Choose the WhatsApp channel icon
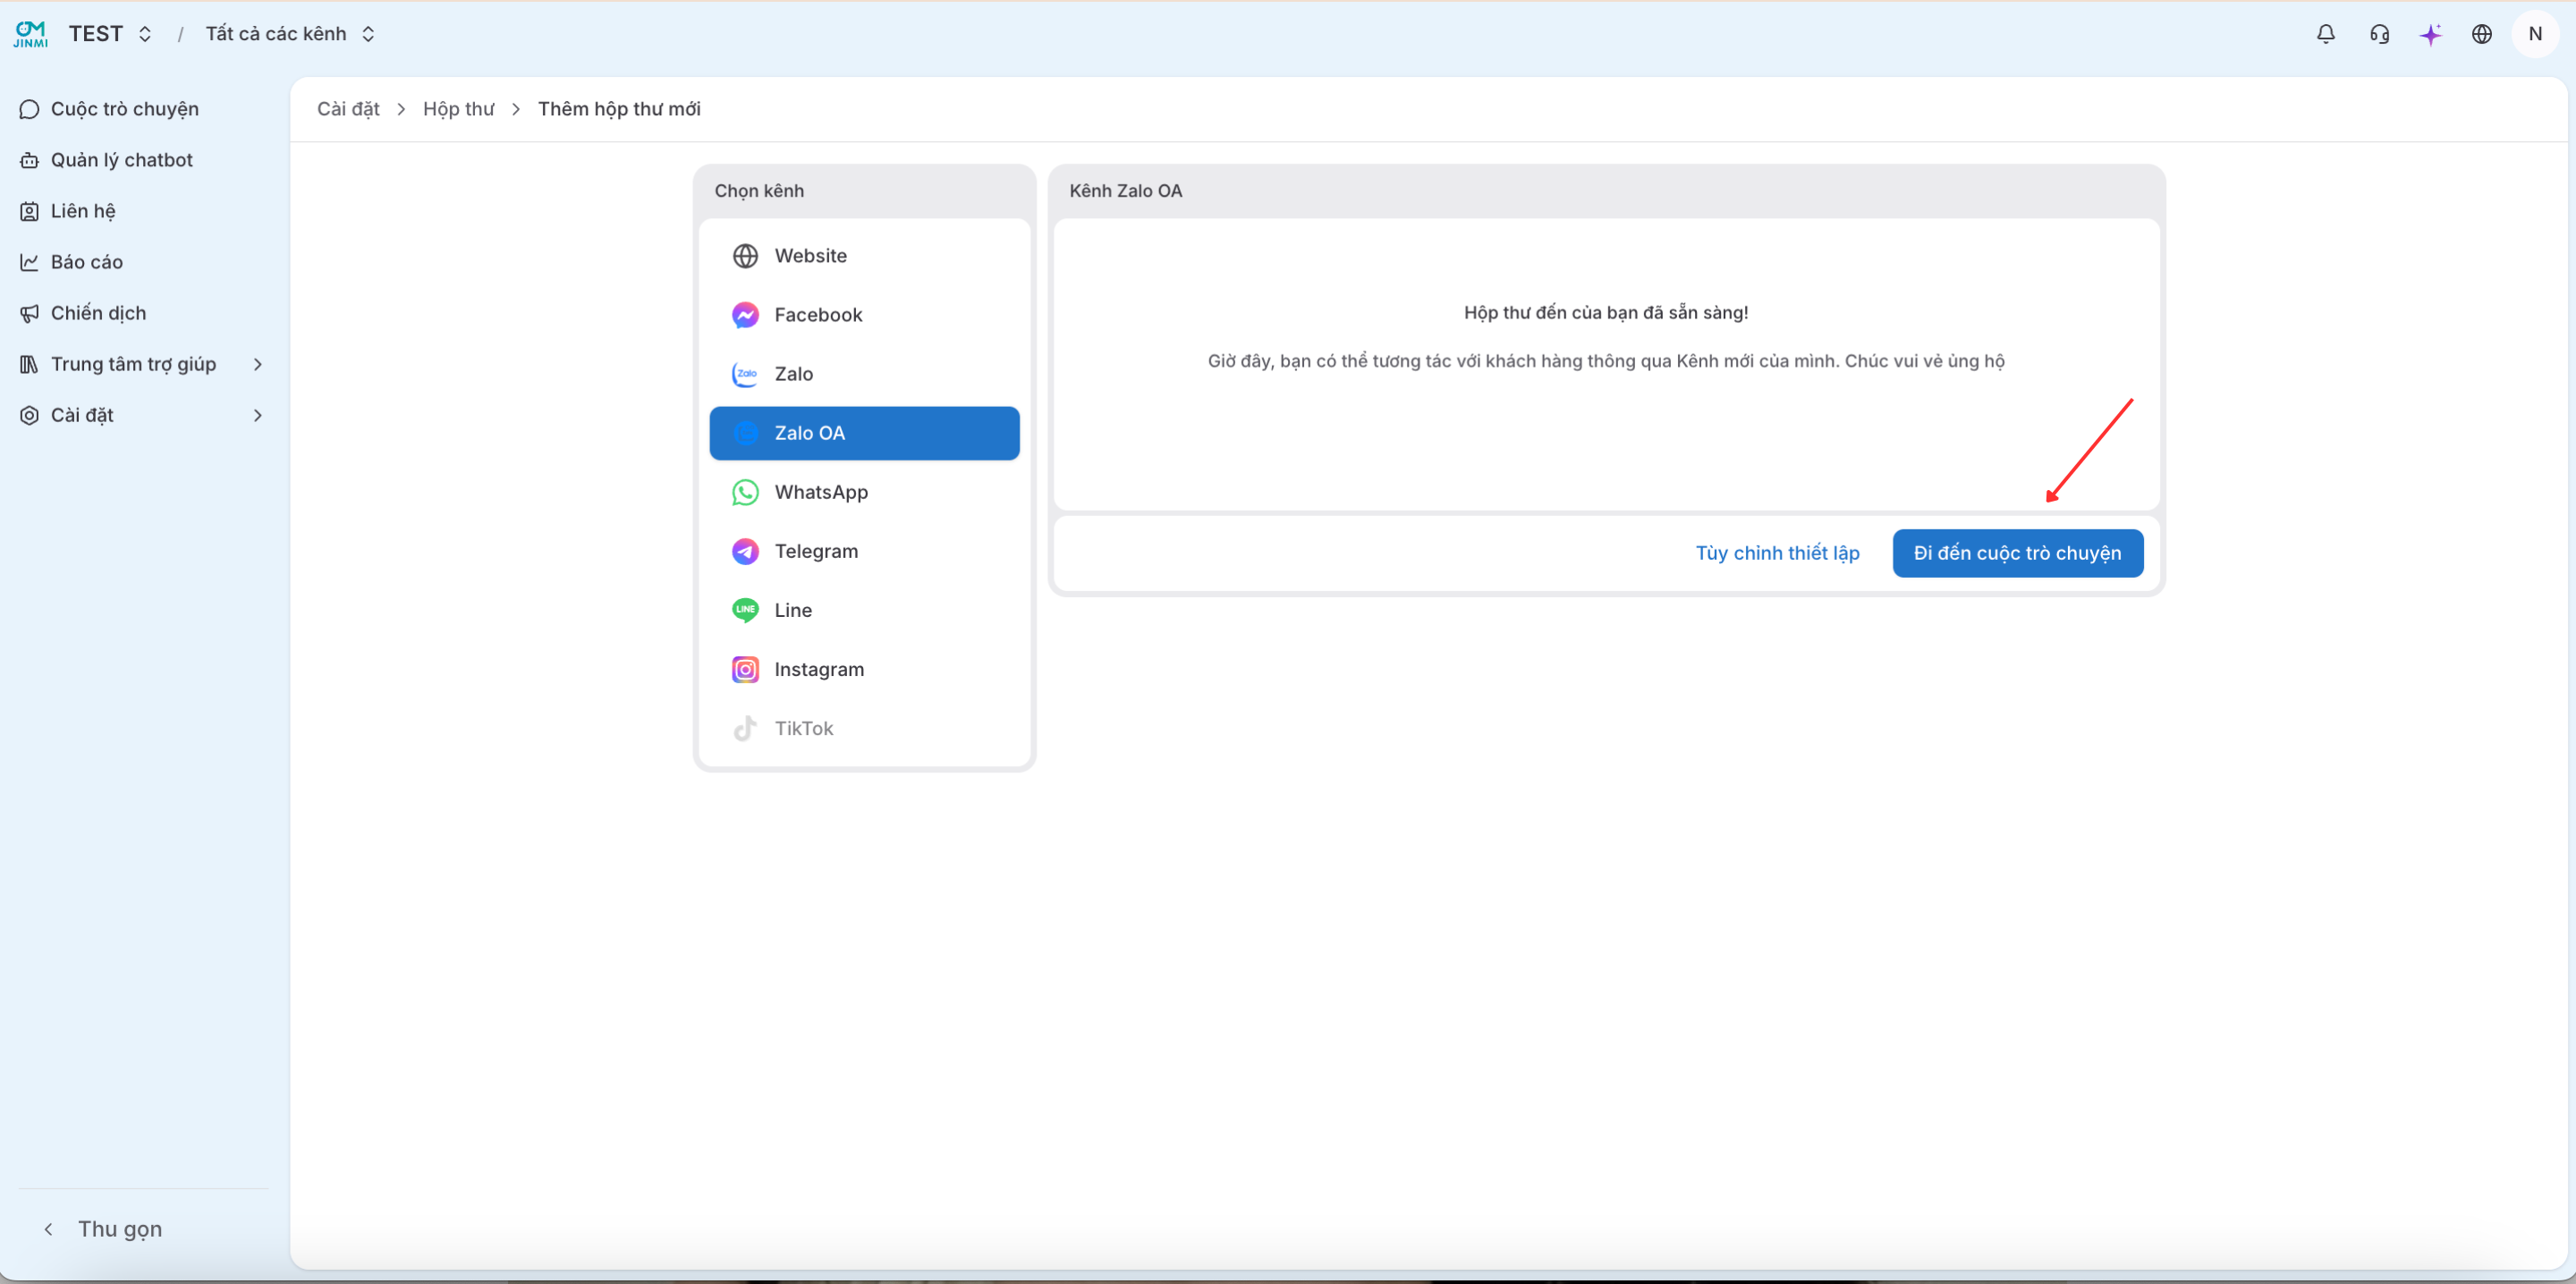 point(745,492)
